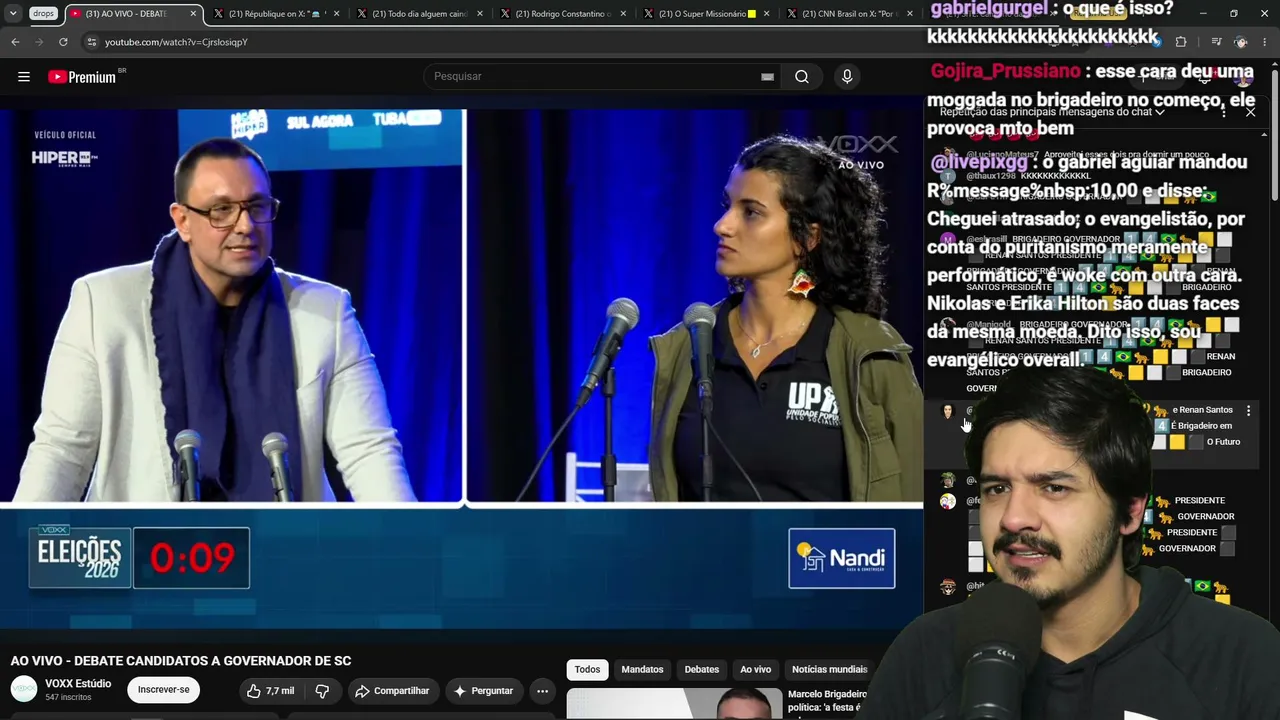Open the Chrome three-dot menu
This screenshot has height=720, width=1280.
pos(1266,42)
